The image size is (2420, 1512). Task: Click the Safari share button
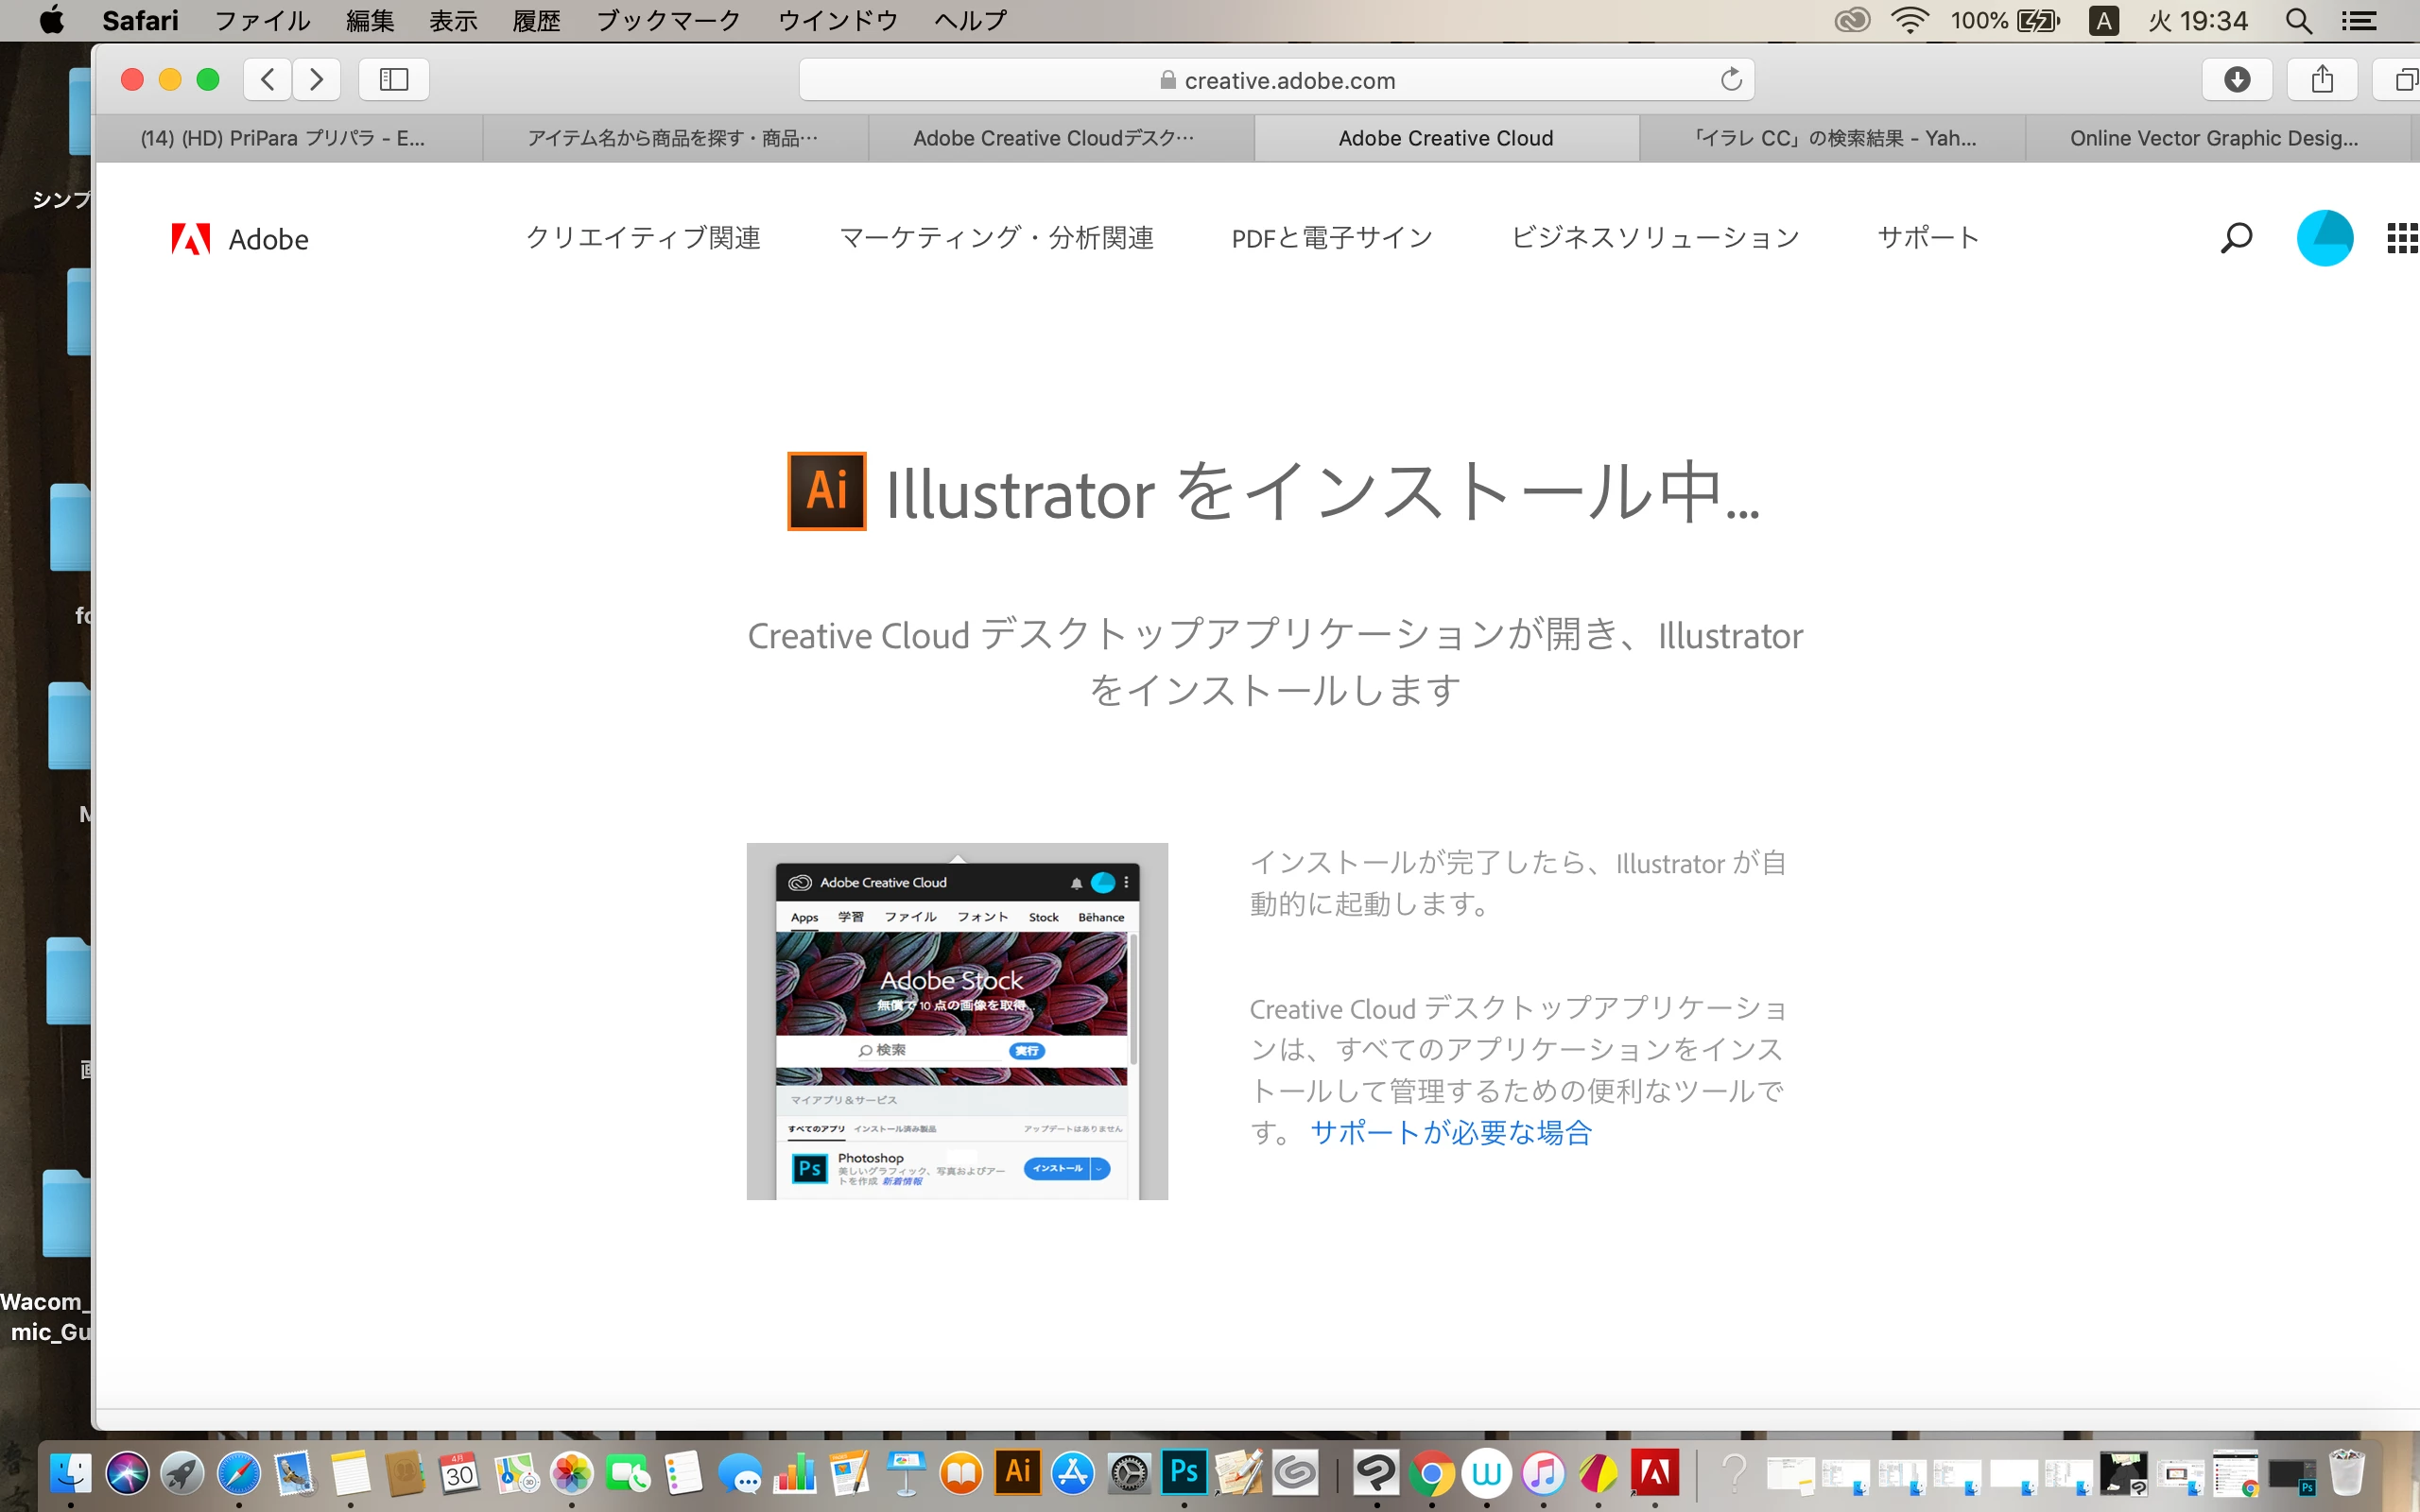pyautogui.click(x=2322, y=80)
